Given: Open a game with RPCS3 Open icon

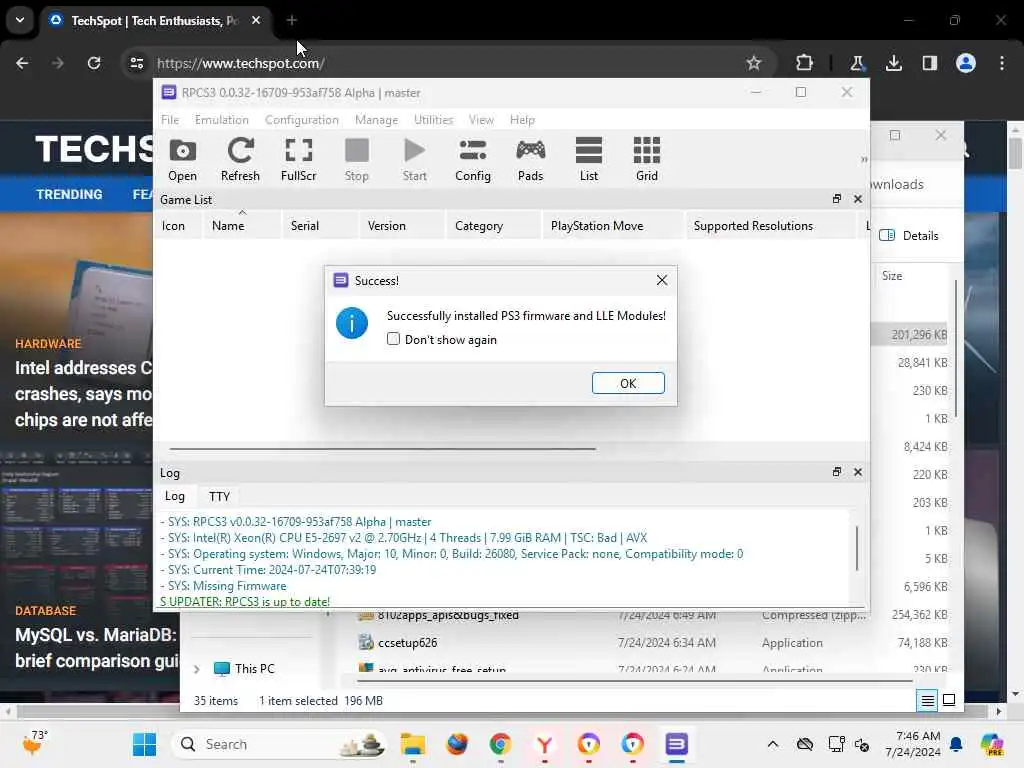Looking at the screenshot, I should pyautogui.click(x=182, y=159).
